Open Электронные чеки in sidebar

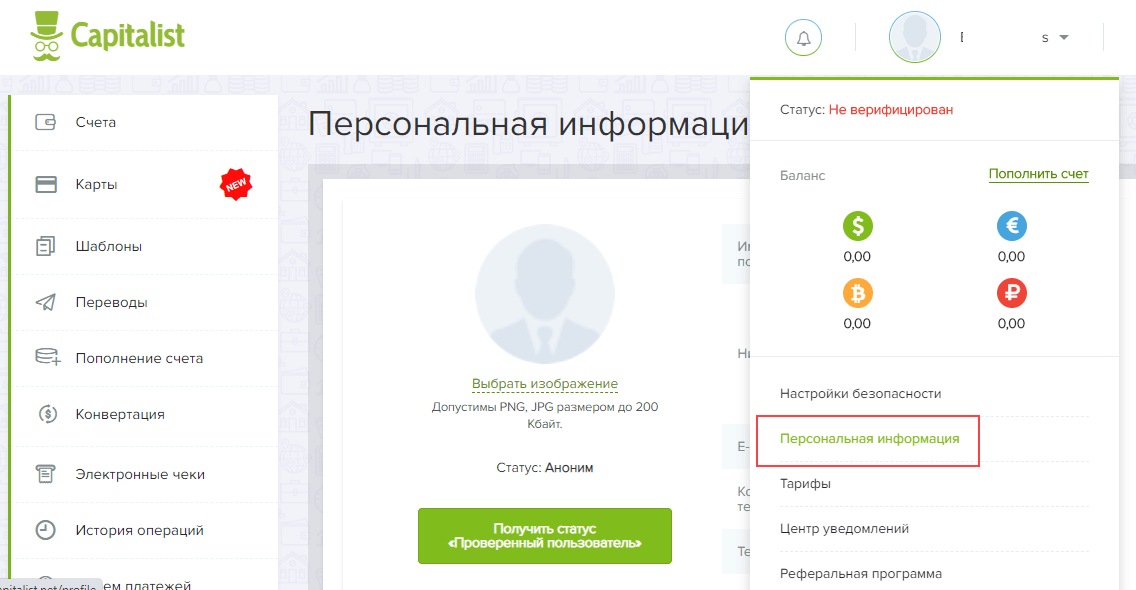[139, 474]
